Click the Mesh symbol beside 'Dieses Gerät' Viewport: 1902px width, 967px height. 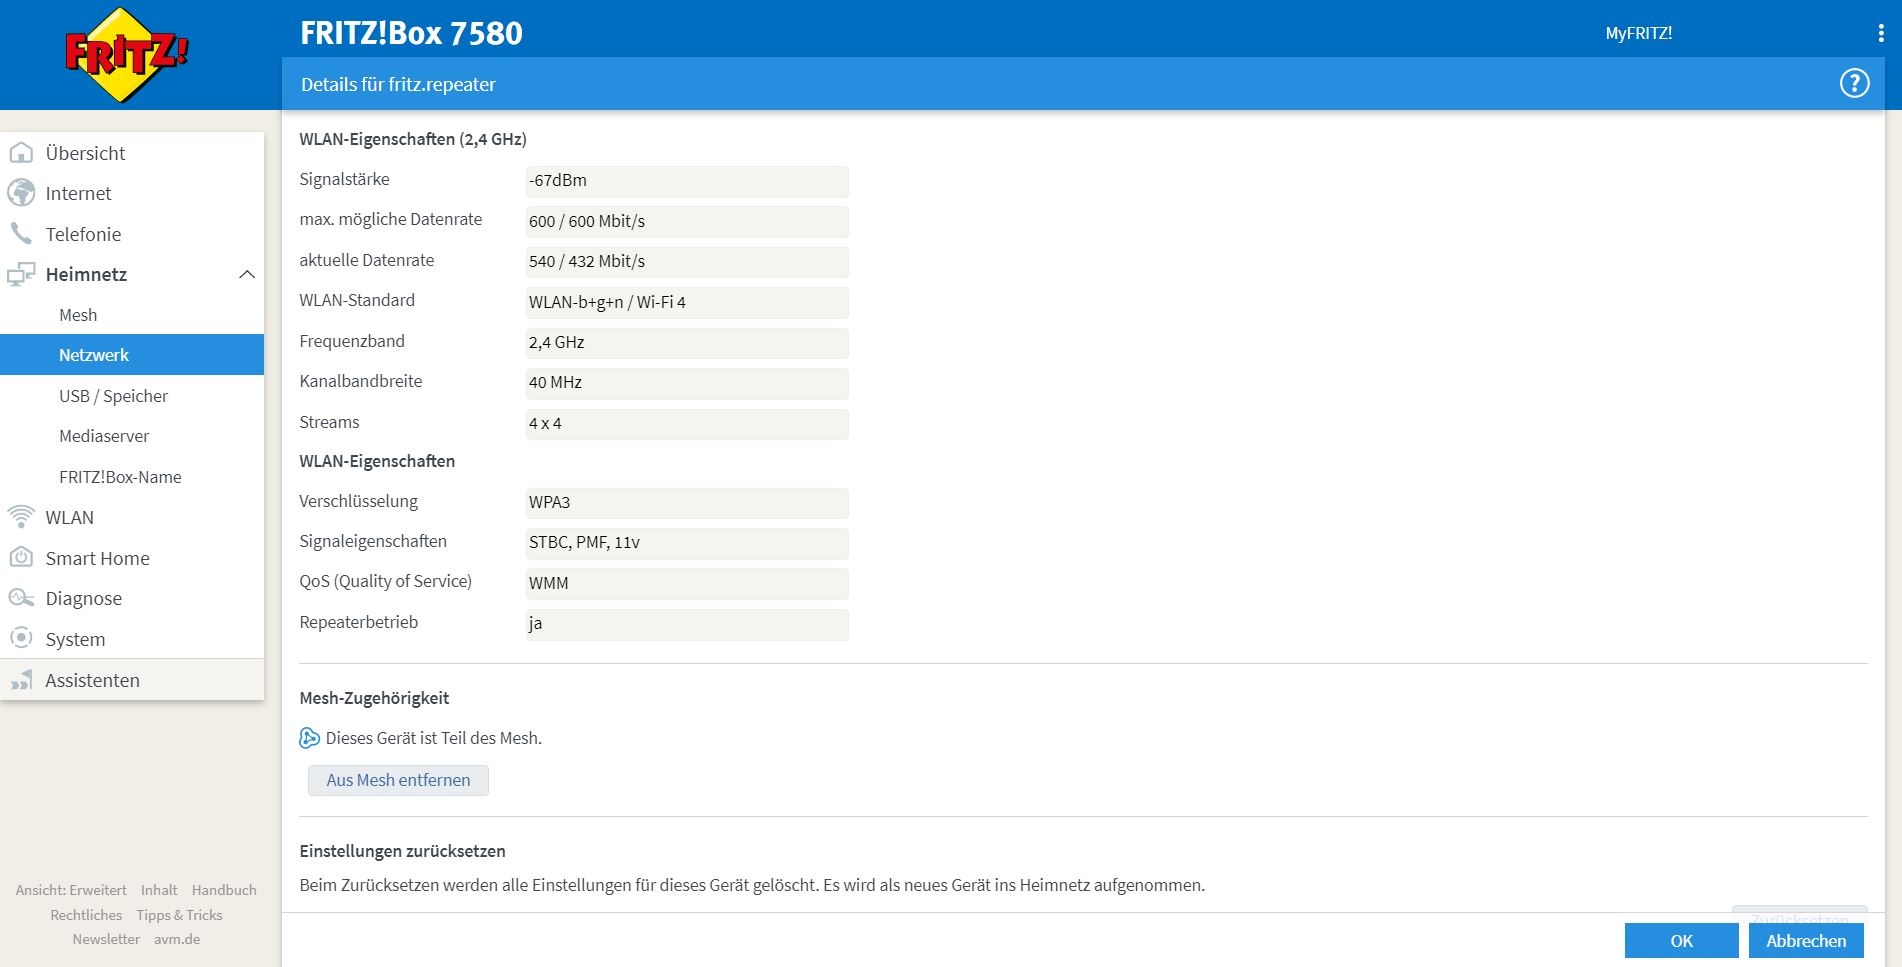coord(310,738)
